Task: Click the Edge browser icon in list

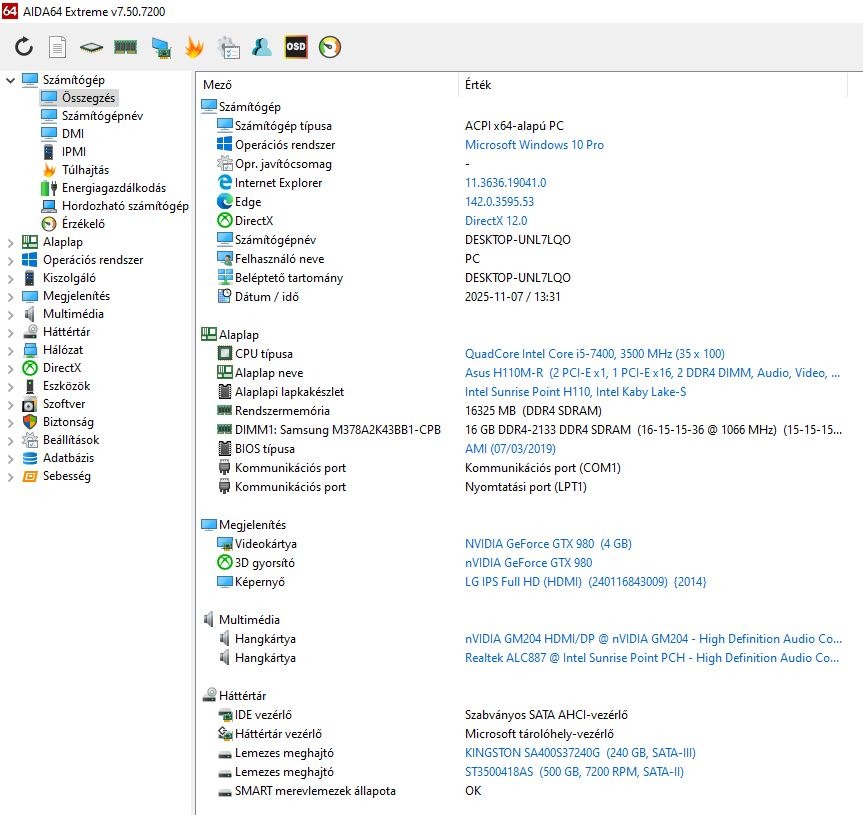Action: point(225,201)
